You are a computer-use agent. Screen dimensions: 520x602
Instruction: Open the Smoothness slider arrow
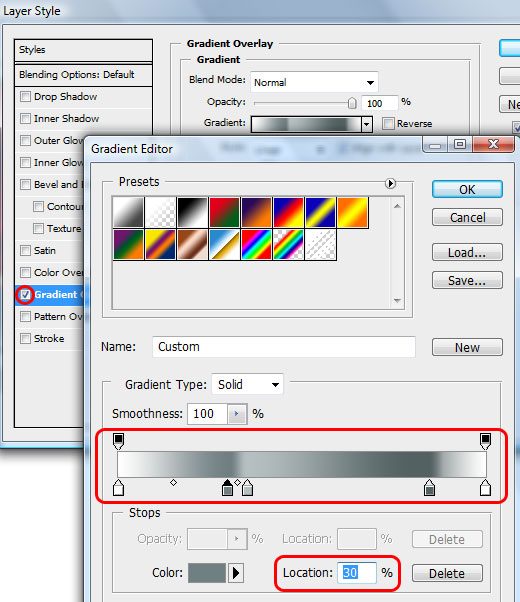click(237, 413)
